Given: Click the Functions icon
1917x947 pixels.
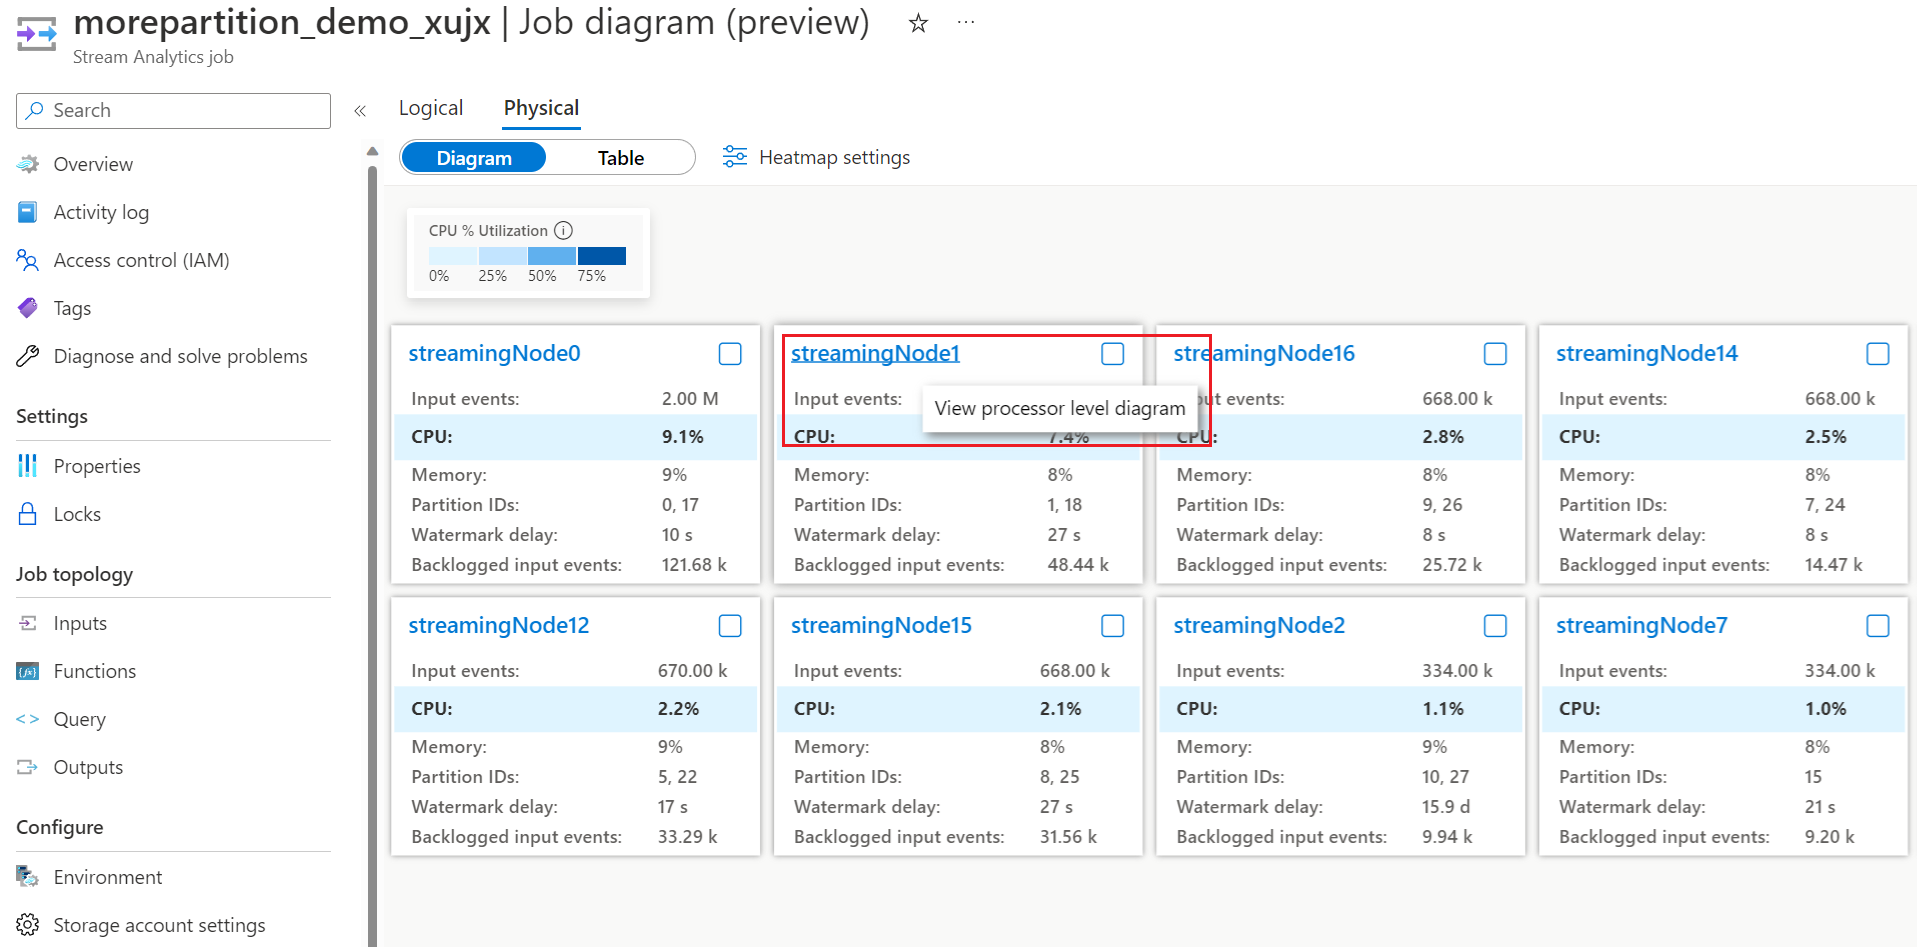Looking at the screenshot, I should tap(28, 671).
